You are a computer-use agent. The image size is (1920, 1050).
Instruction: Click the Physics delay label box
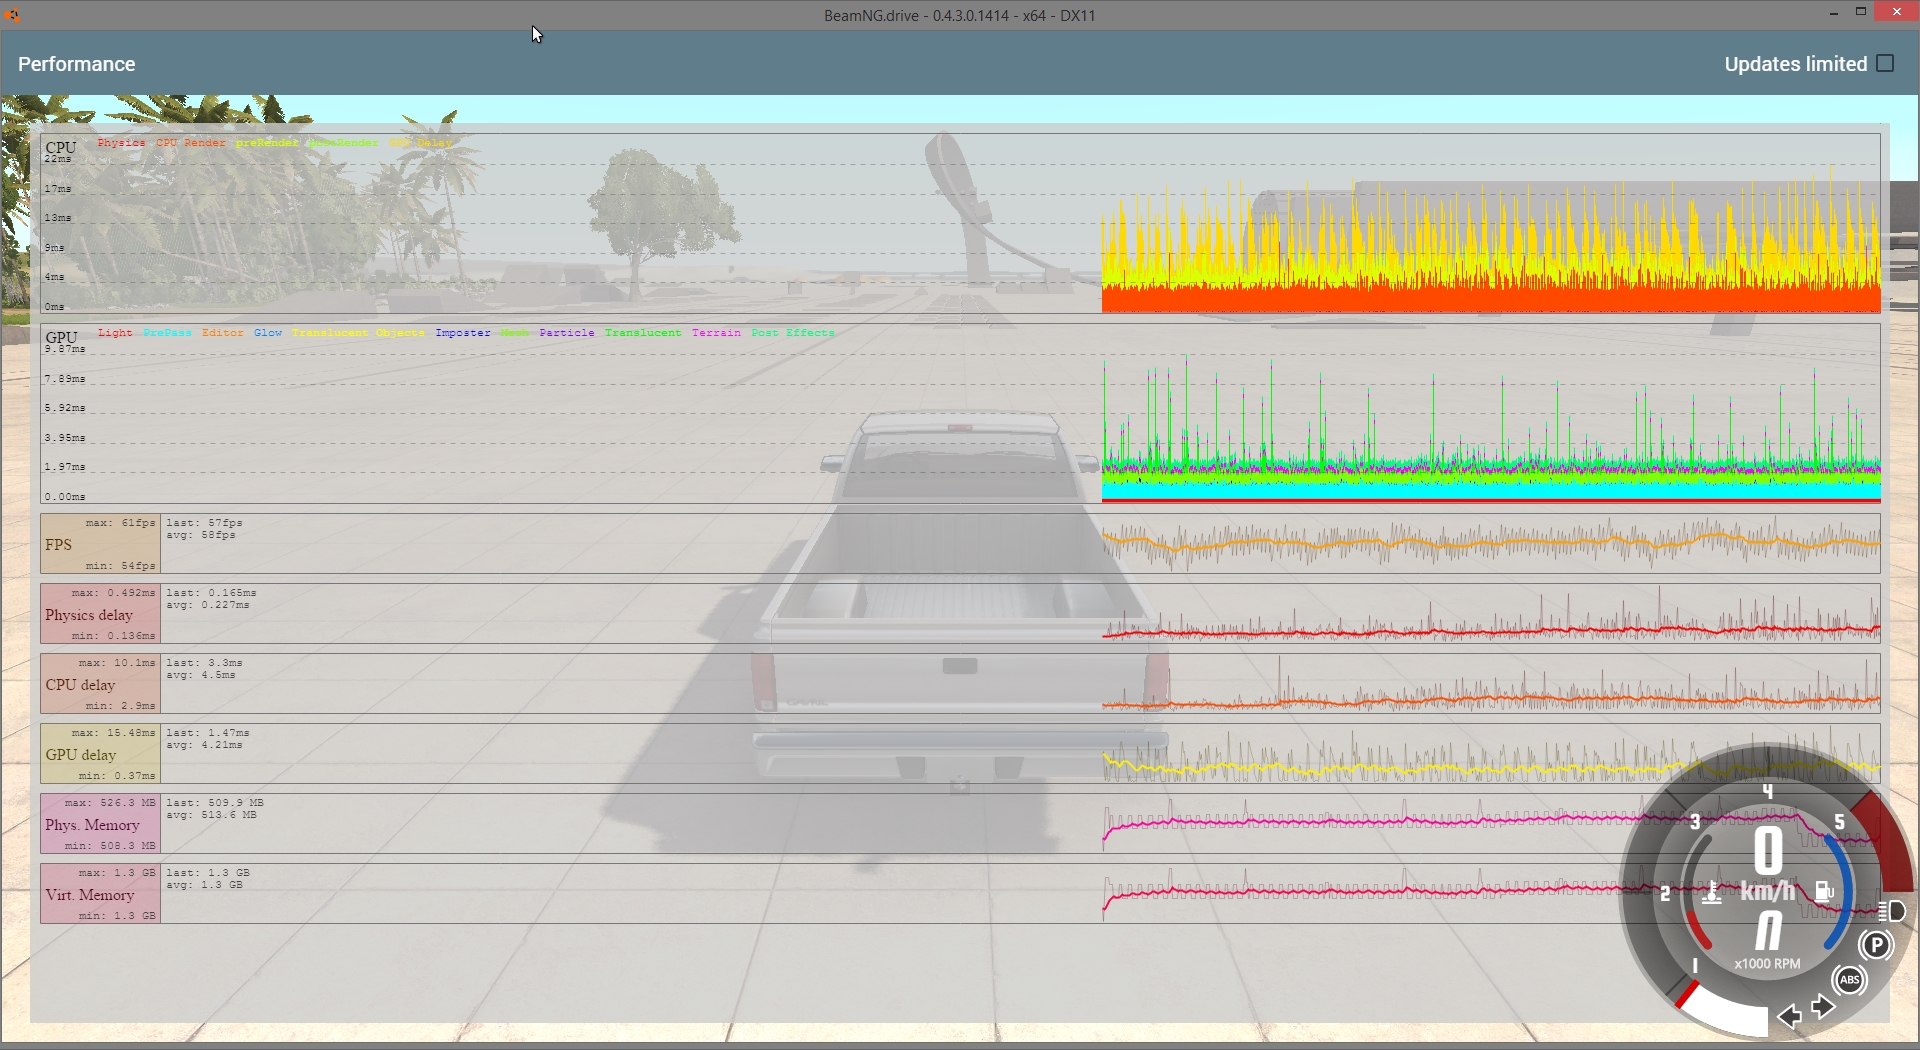click(x=100, y=614)
